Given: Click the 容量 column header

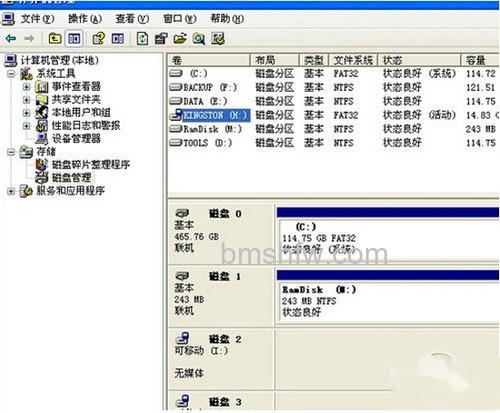Looking at the screenshot, I should coord(480,60).
